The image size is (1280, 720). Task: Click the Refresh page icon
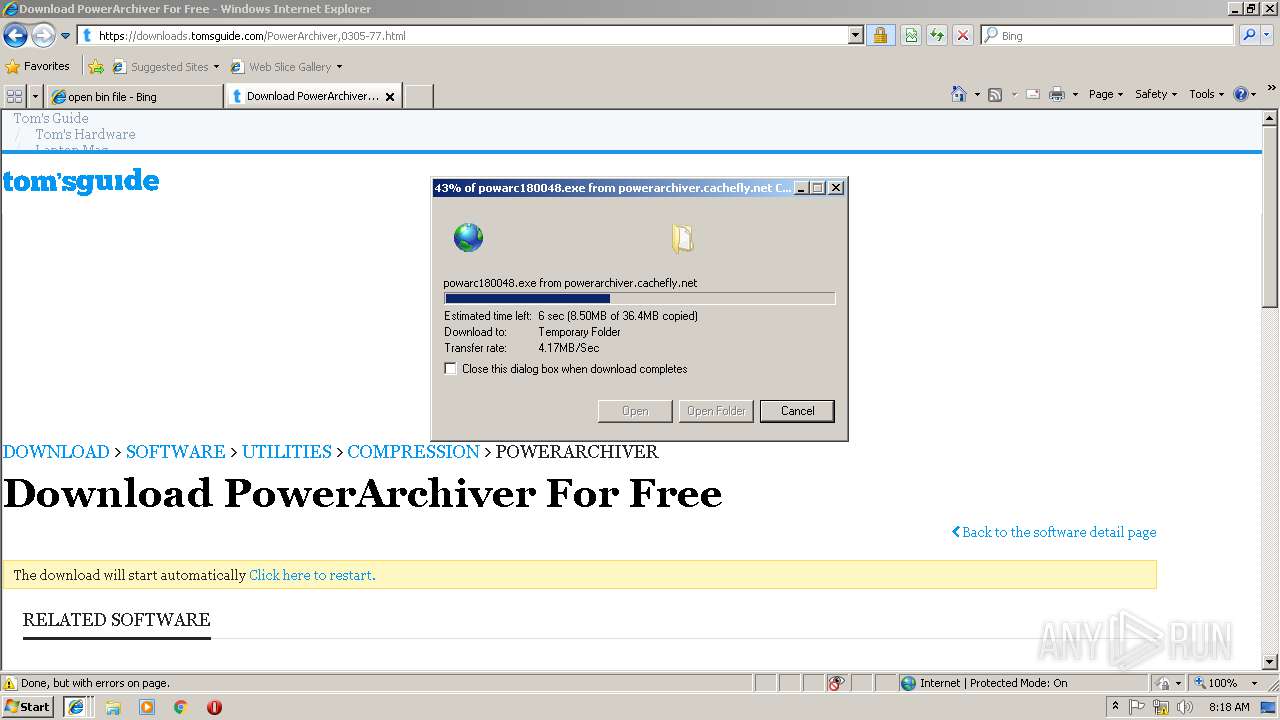(937, 35)
